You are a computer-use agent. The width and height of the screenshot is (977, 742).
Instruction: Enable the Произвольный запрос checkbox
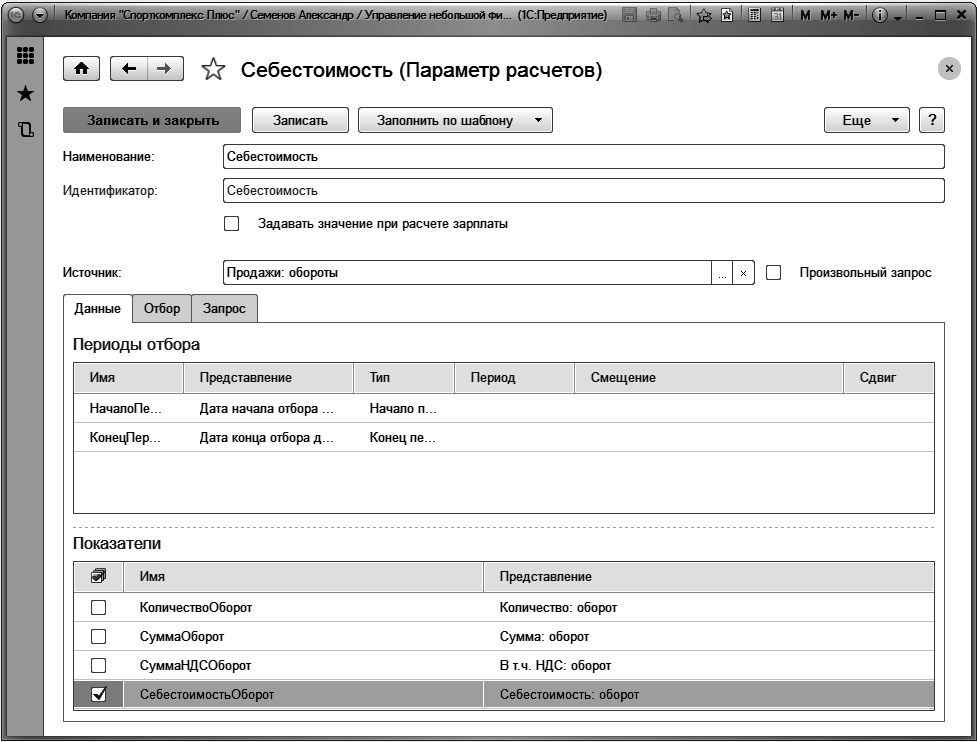click(x=773, y=273)
